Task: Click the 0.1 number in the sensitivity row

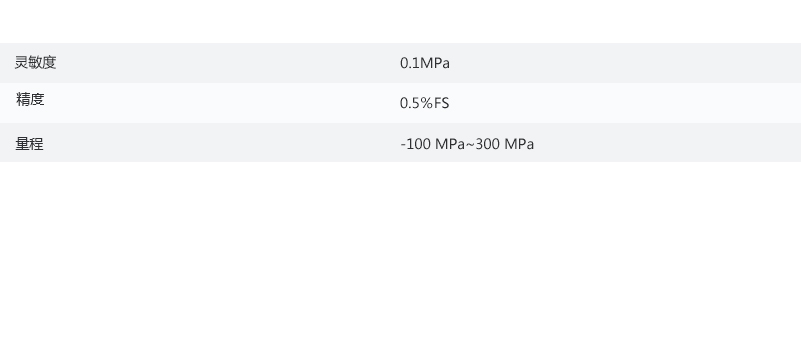Action: (410, 63)
